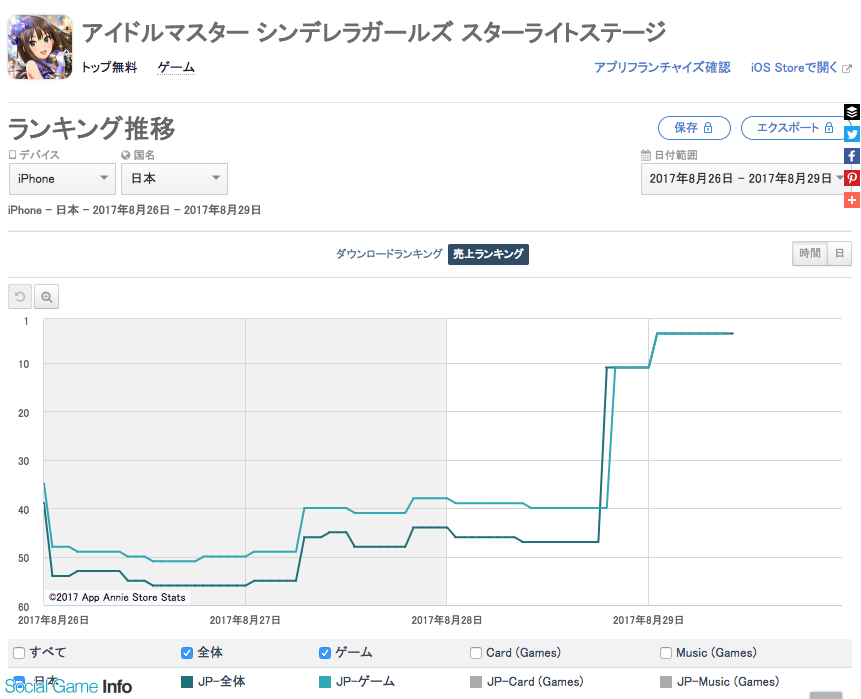Screen dimensions: 861x699
Task: Click the 2017年8月26日 axis label
Action: (x=53, y=620)
